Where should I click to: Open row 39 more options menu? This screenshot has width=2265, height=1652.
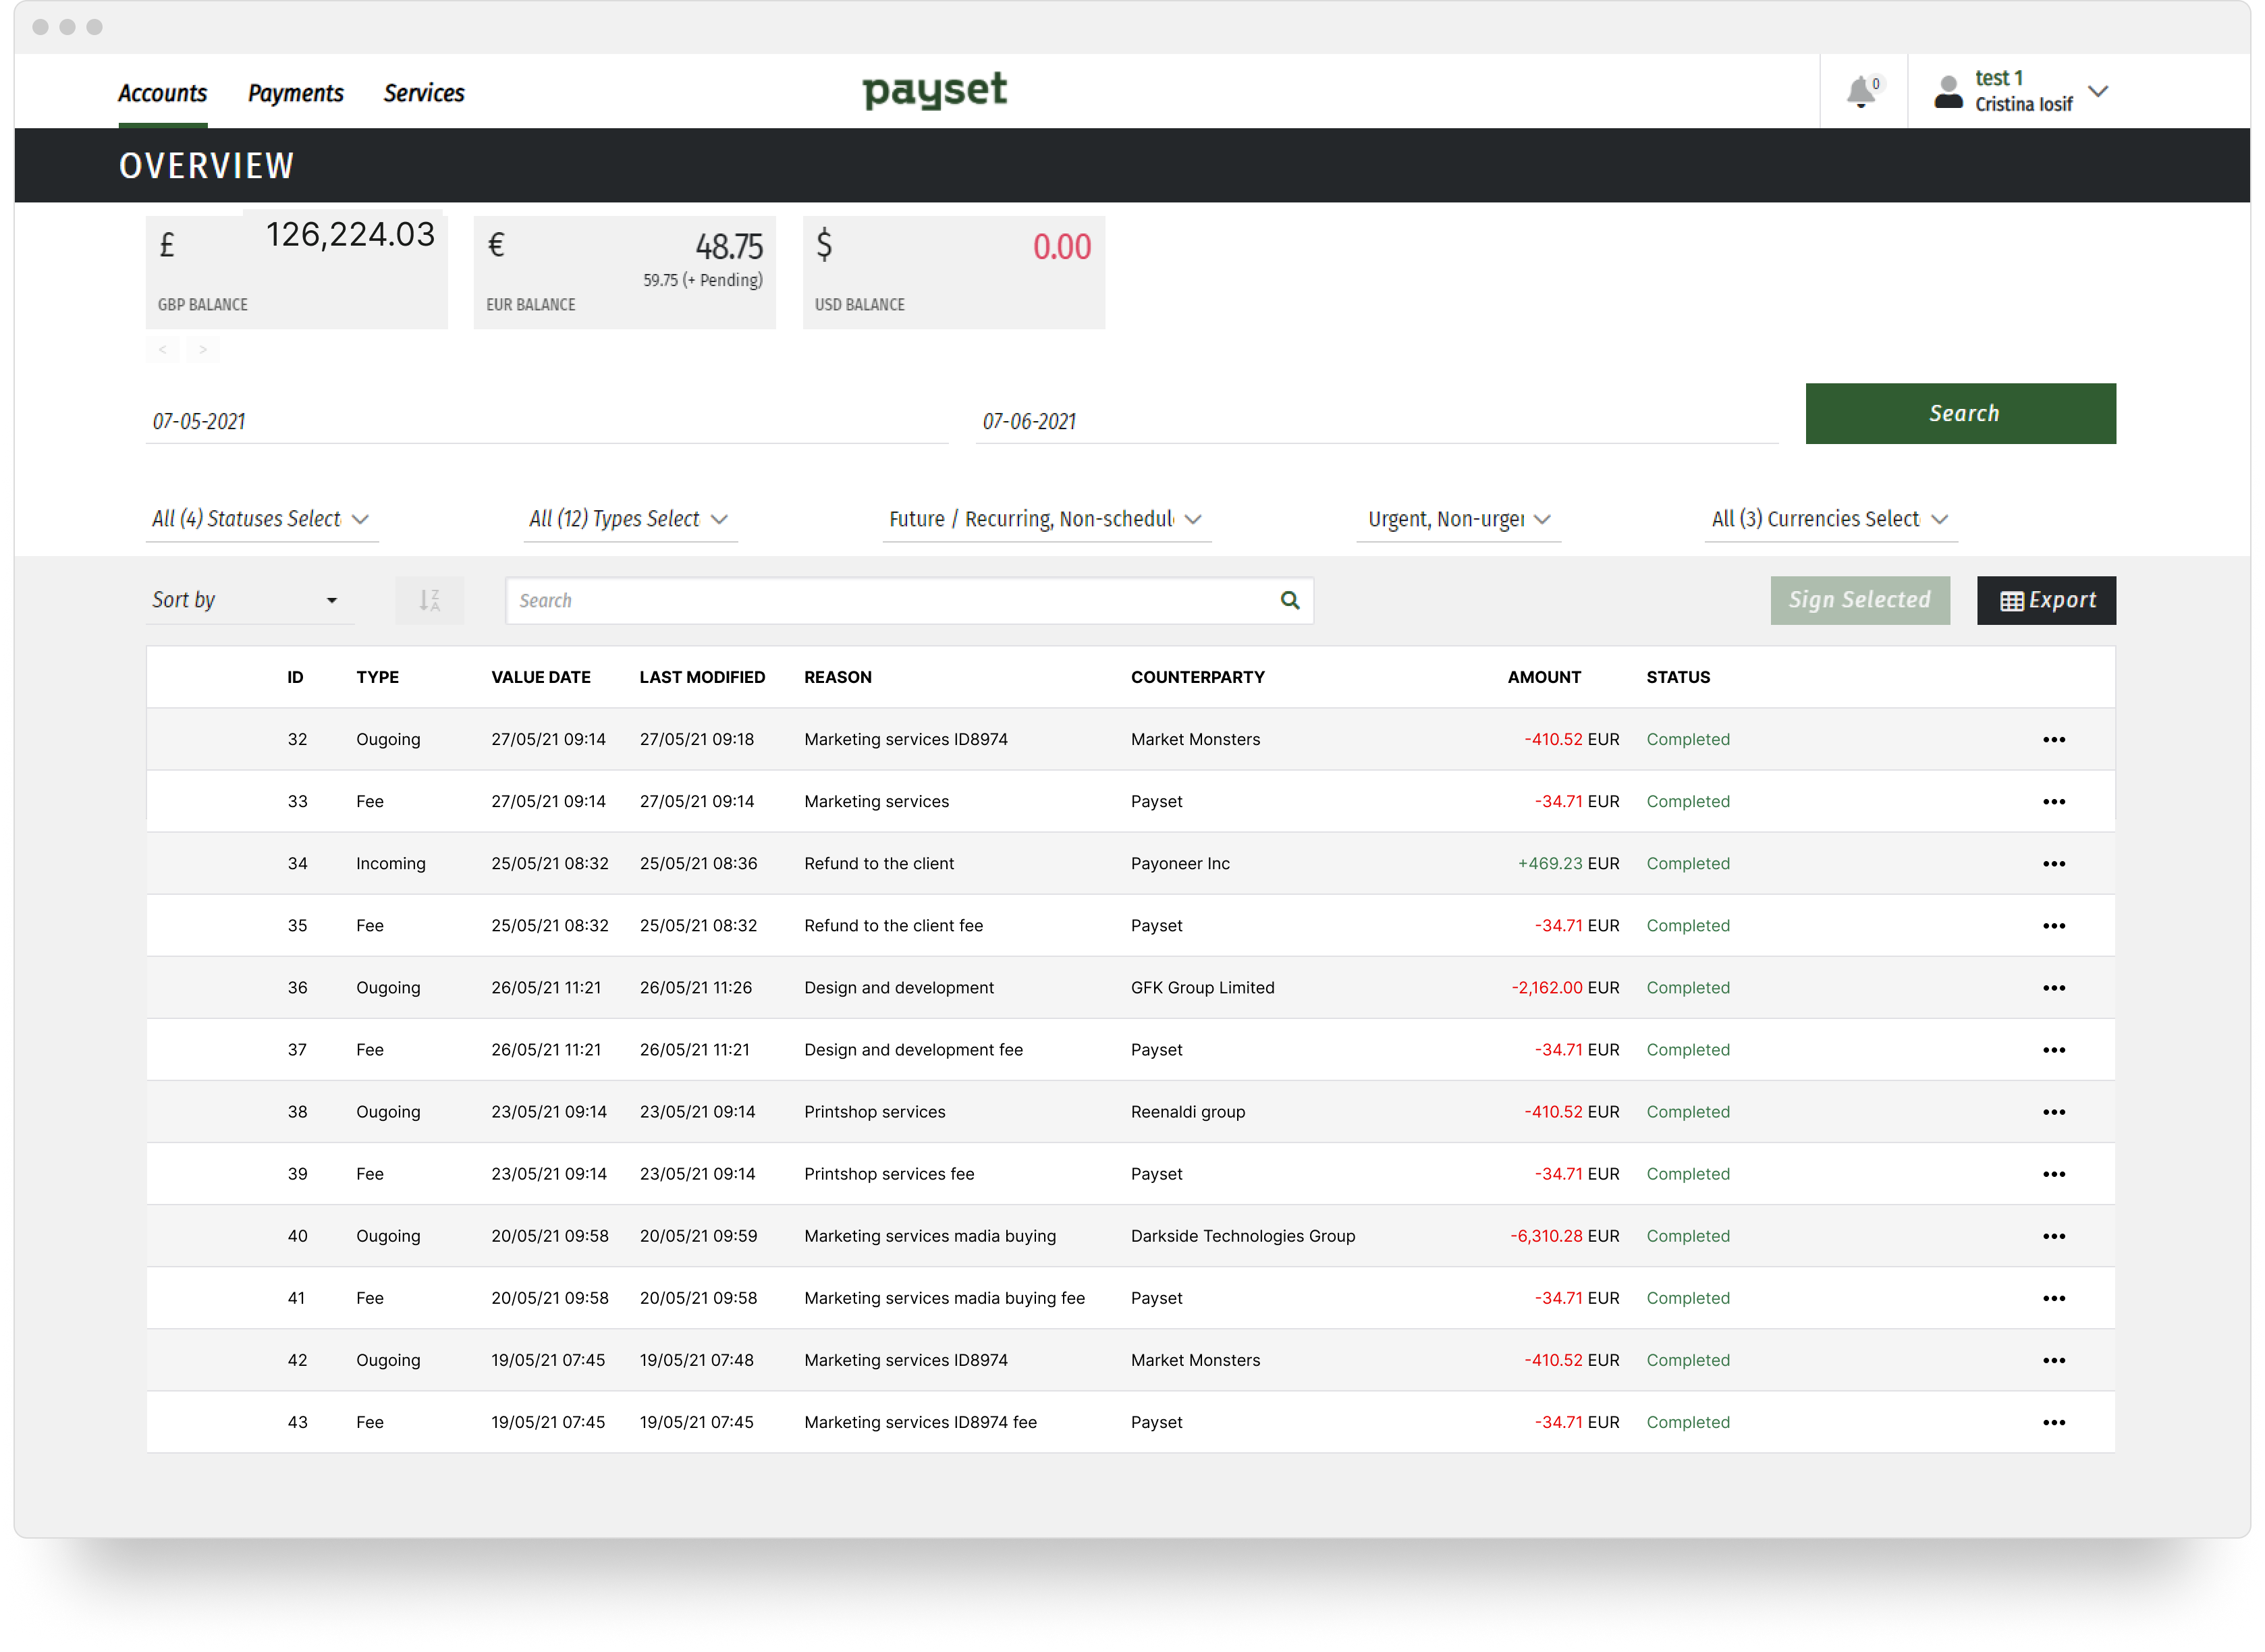[2054, 1173]
